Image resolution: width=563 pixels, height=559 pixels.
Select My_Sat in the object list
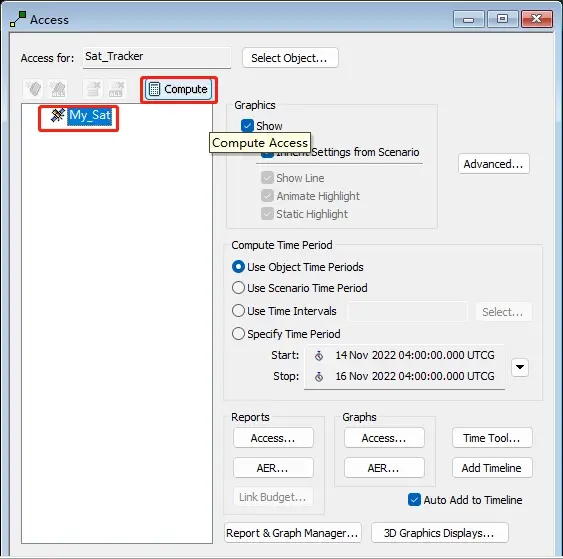coord(89,115)
